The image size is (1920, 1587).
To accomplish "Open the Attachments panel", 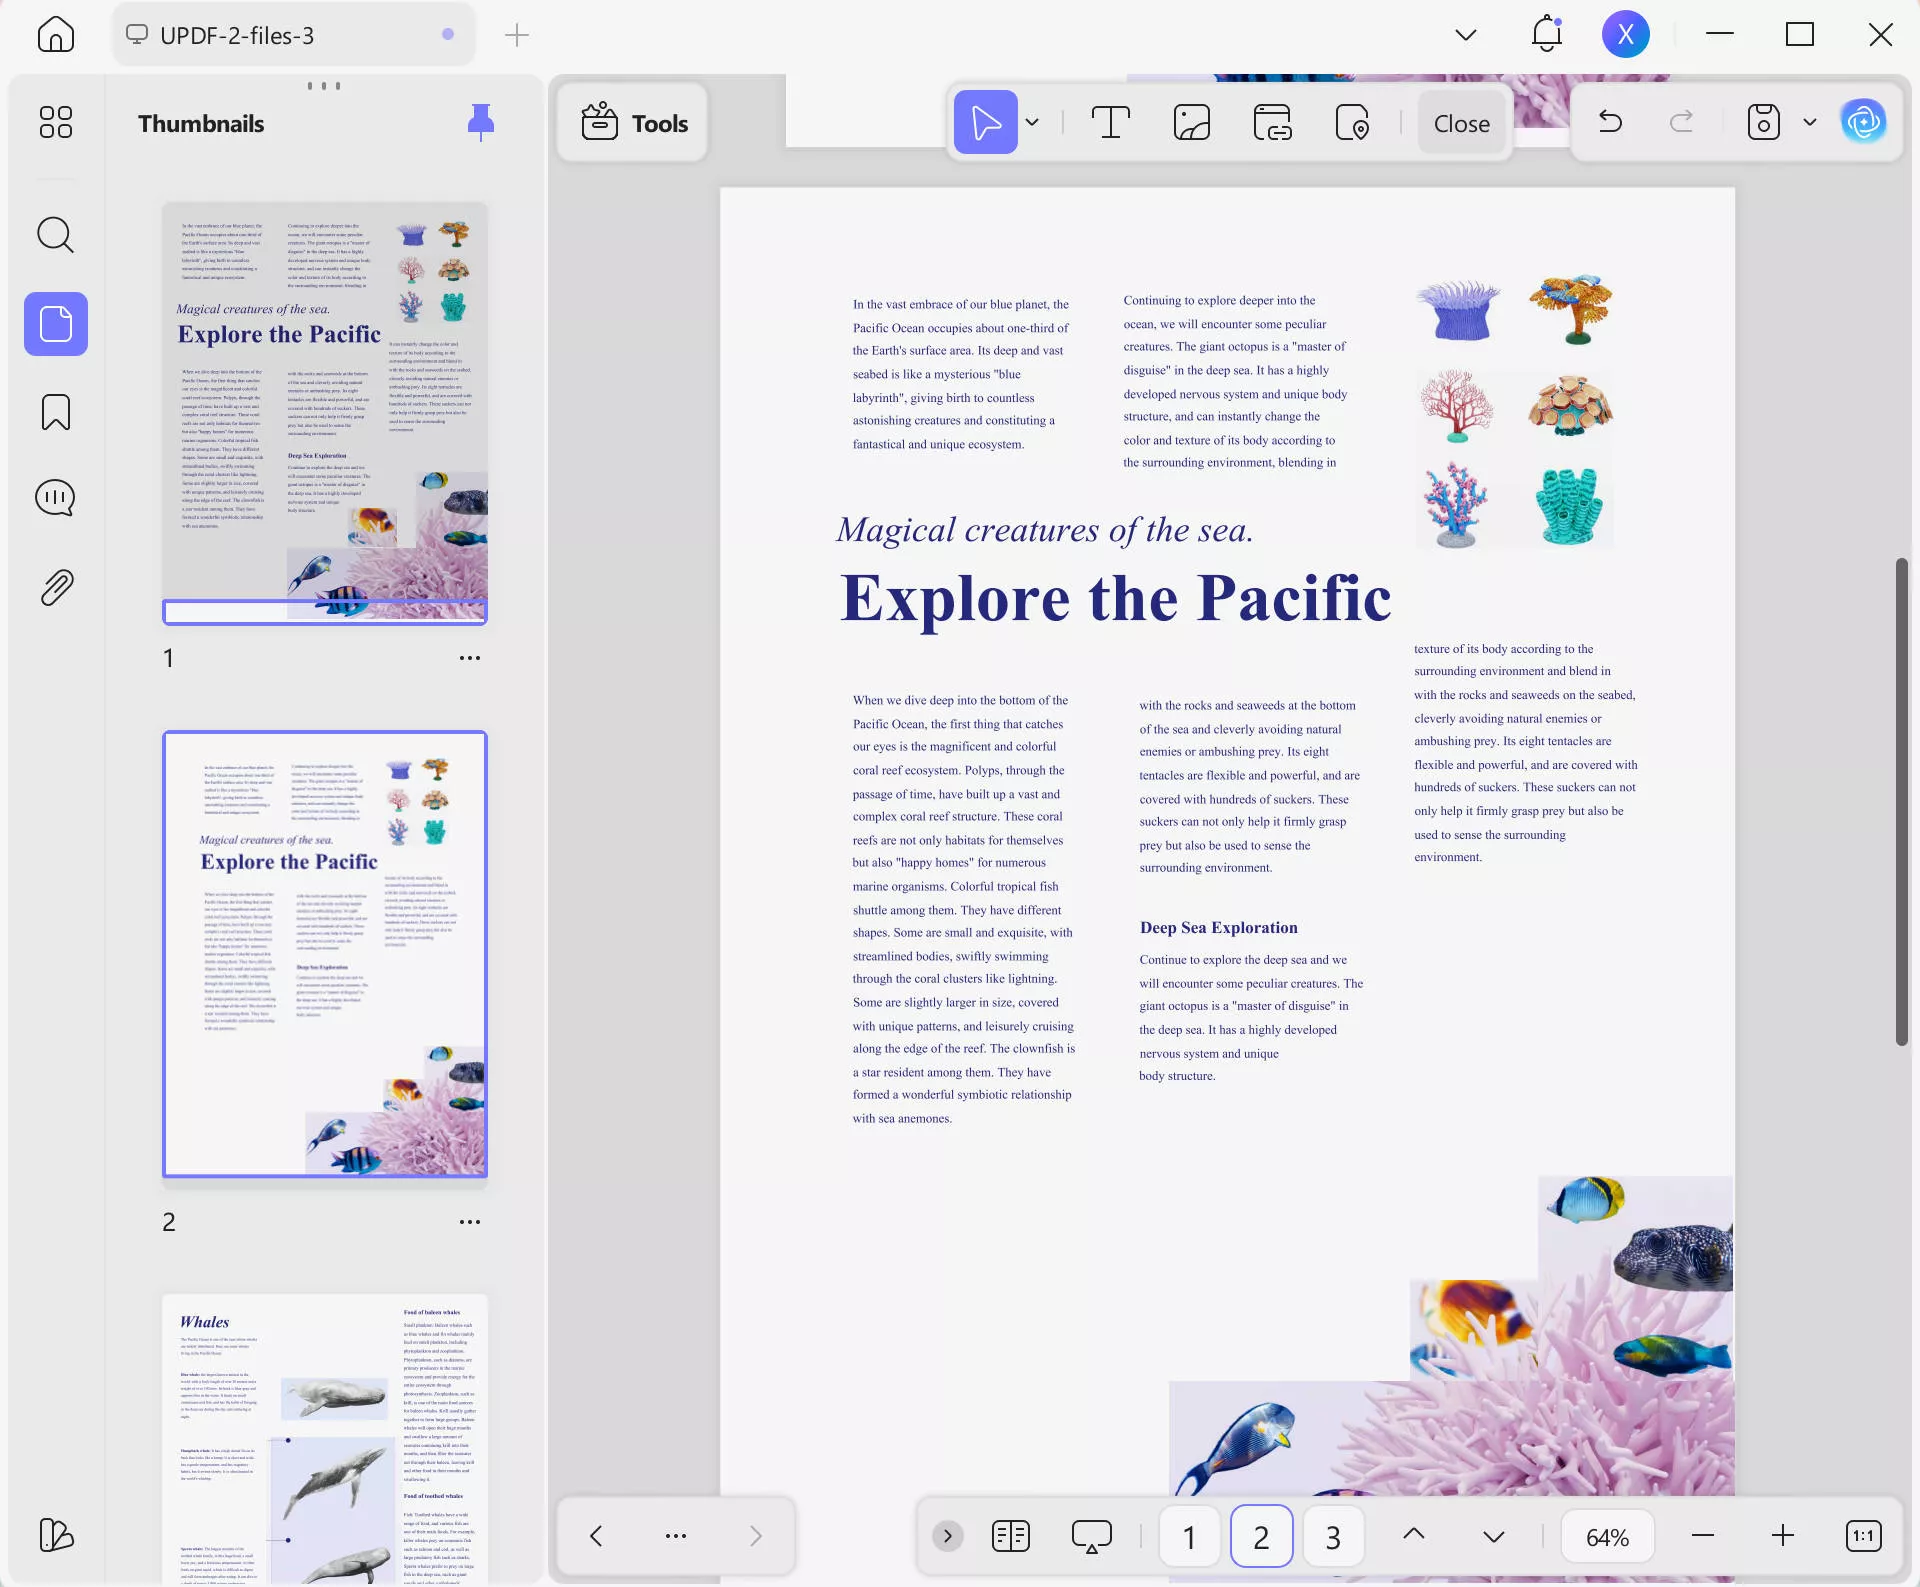I will click(x=55, y=587).
